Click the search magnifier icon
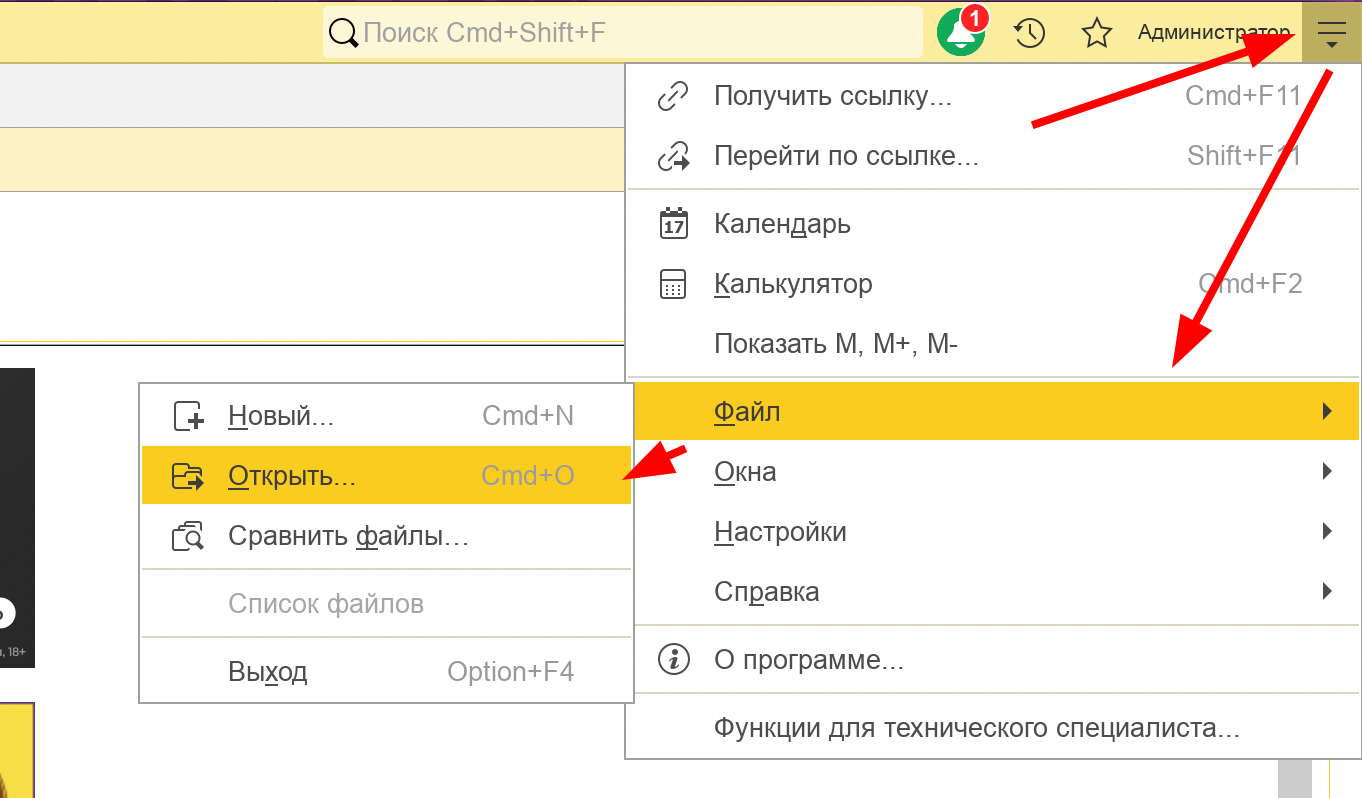Viewport: 1362px width, 798px height. [x=343, y=33]
